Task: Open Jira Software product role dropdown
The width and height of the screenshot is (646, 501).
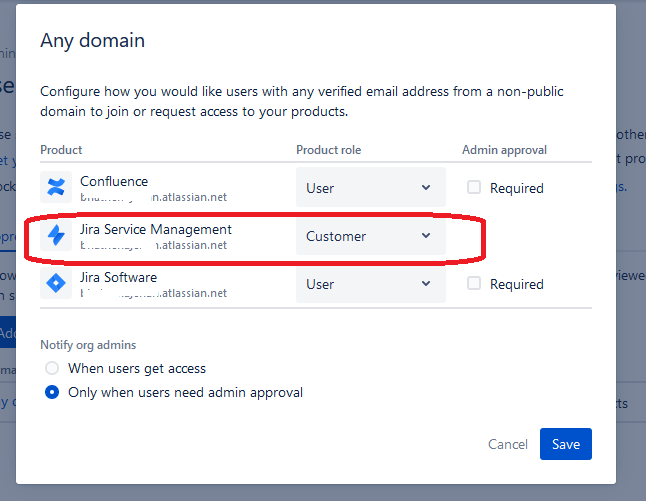Action: pos(370,284)
